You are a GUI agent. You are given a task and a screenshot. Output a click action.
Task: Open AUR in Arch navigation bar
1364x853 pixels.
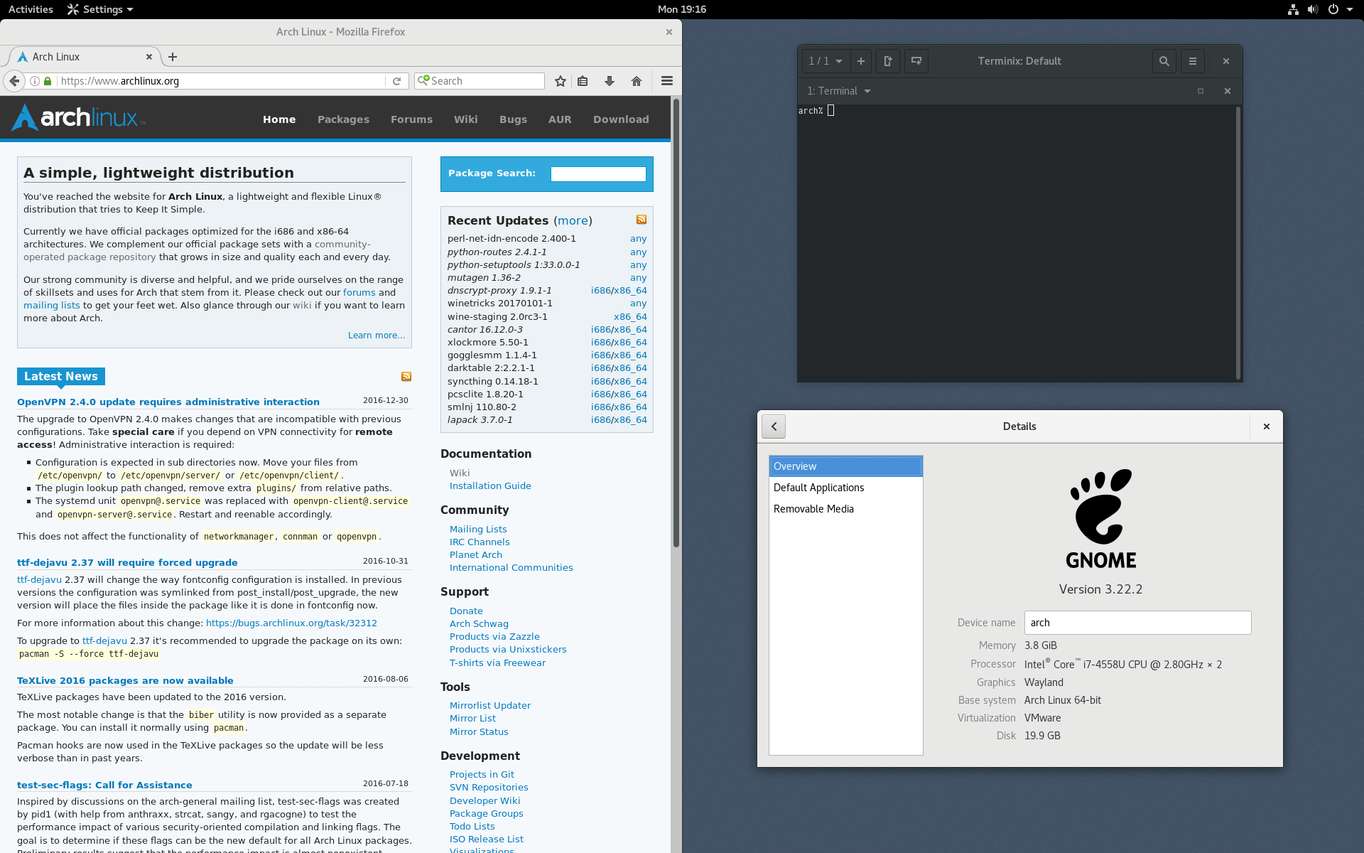(x=560, y=119)
